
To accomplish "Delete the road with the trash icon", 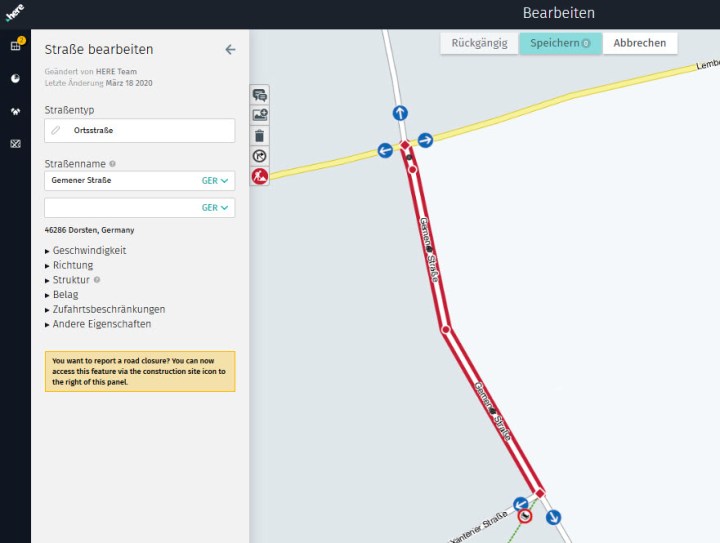I will tap(260, 136).
